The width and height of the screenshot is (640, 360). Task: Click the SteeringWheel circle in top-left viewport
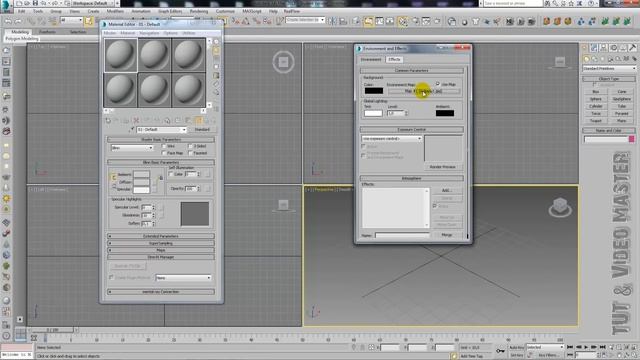[x=283, y=62]
